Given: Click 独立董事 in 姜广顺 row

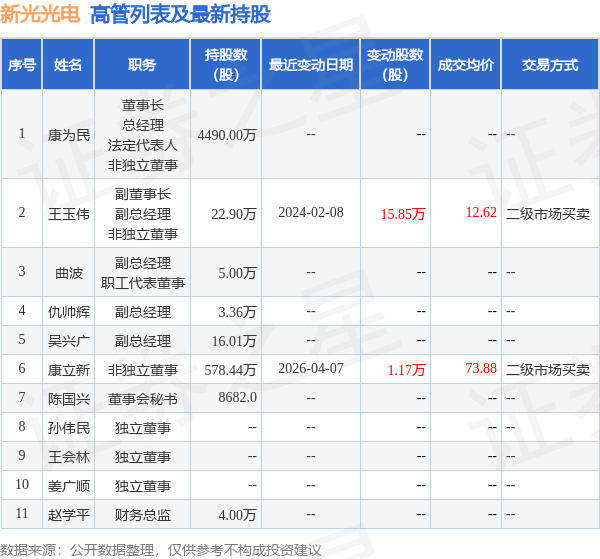Looking at the screenshot, I should (x=143, y=486).
